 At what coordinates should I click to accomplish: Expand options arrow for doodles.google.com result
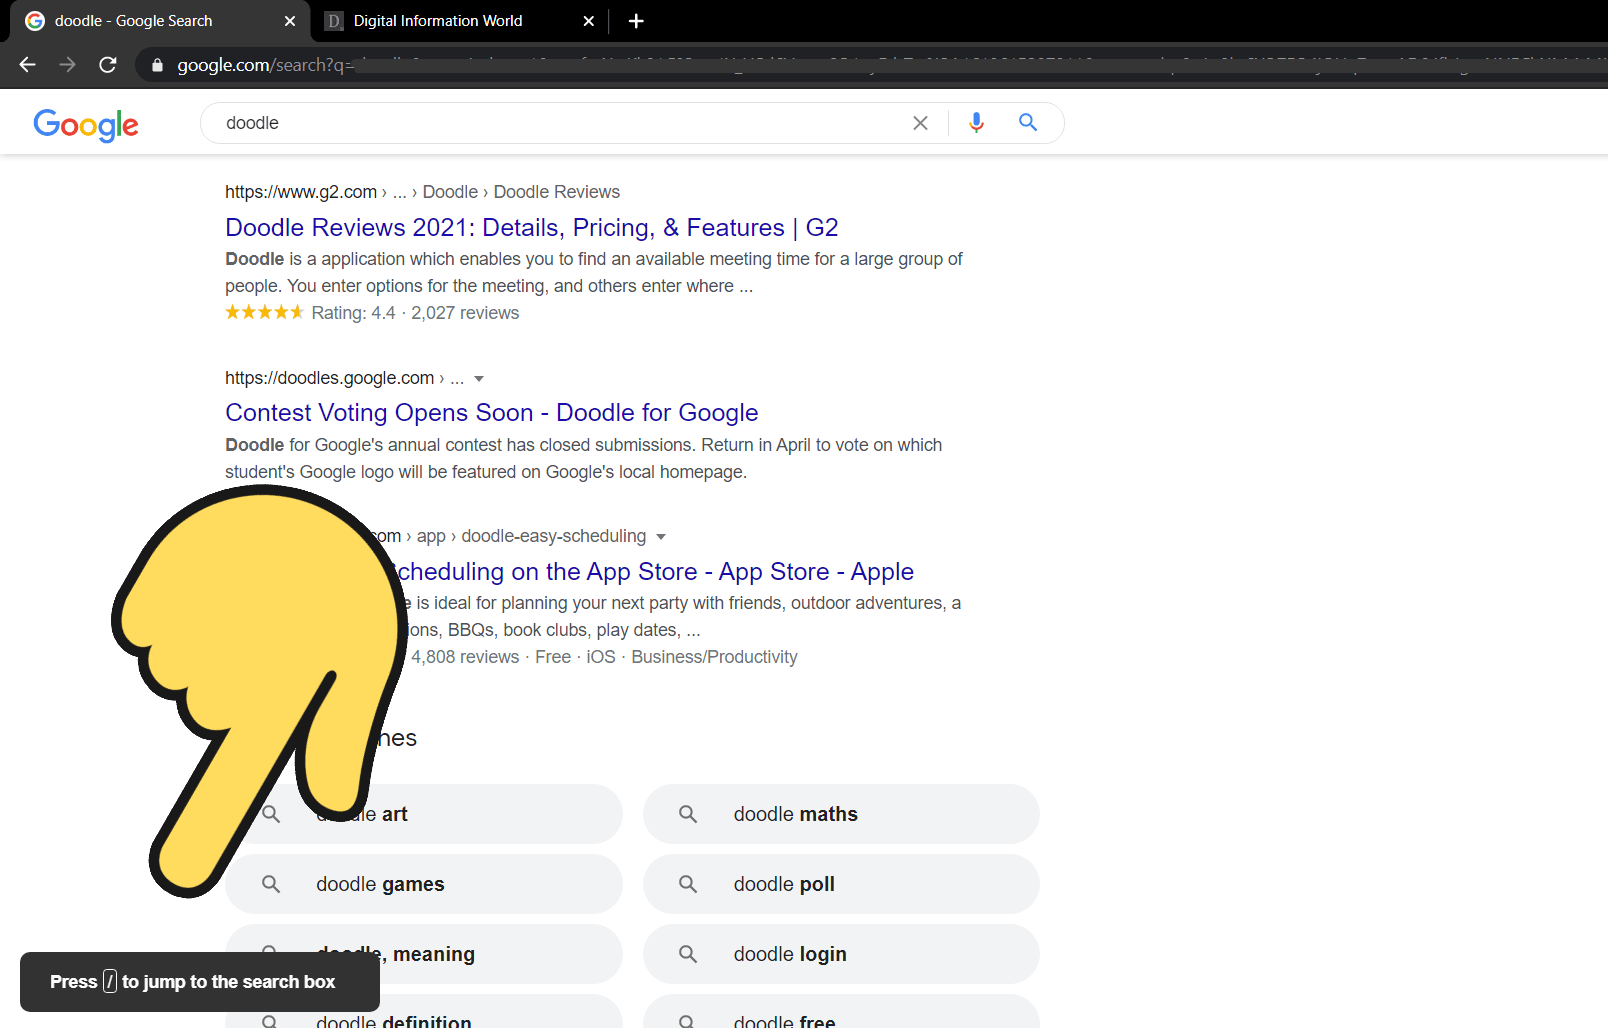(479, 379)
